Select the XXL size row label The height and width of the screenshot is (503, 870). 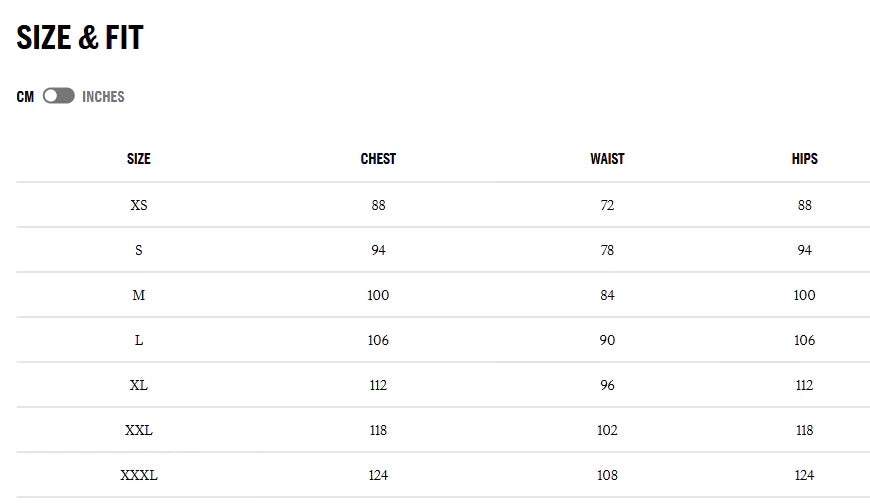point(139,430)
